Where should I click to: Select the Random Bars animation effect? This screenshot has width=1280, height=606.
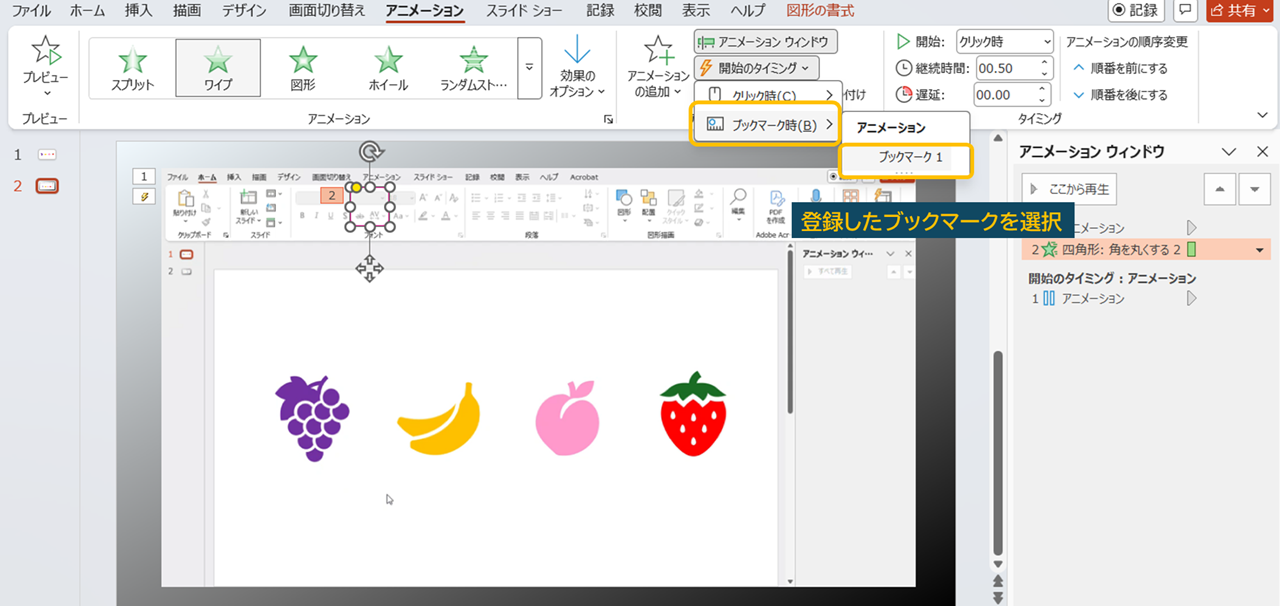point(473,60)
